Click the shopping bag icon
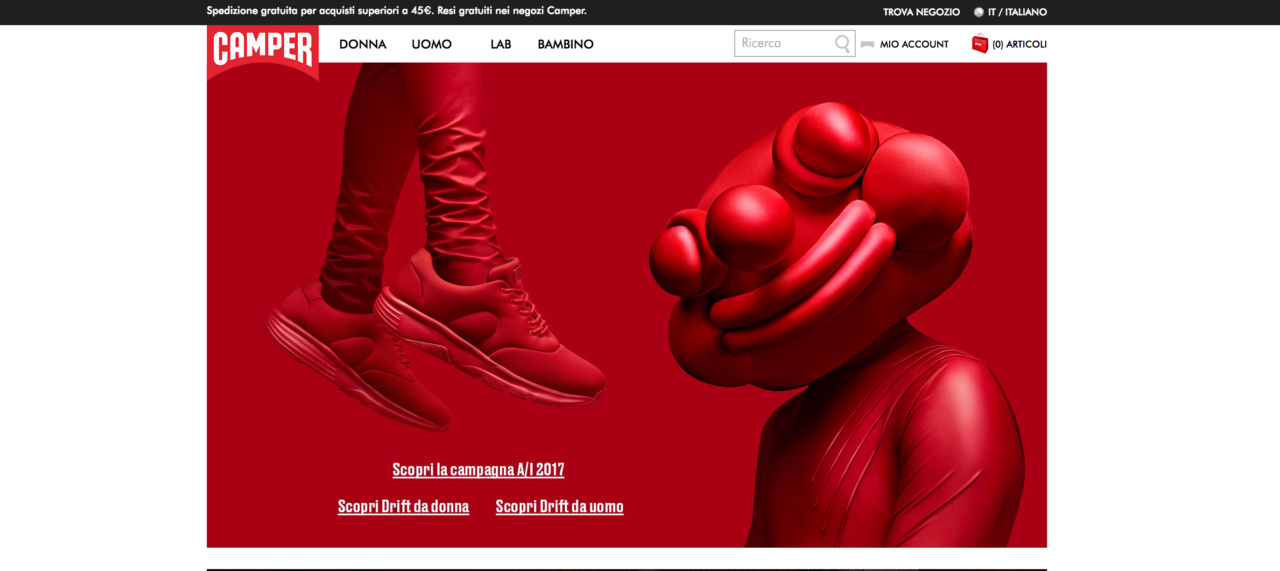 (980, 44)
